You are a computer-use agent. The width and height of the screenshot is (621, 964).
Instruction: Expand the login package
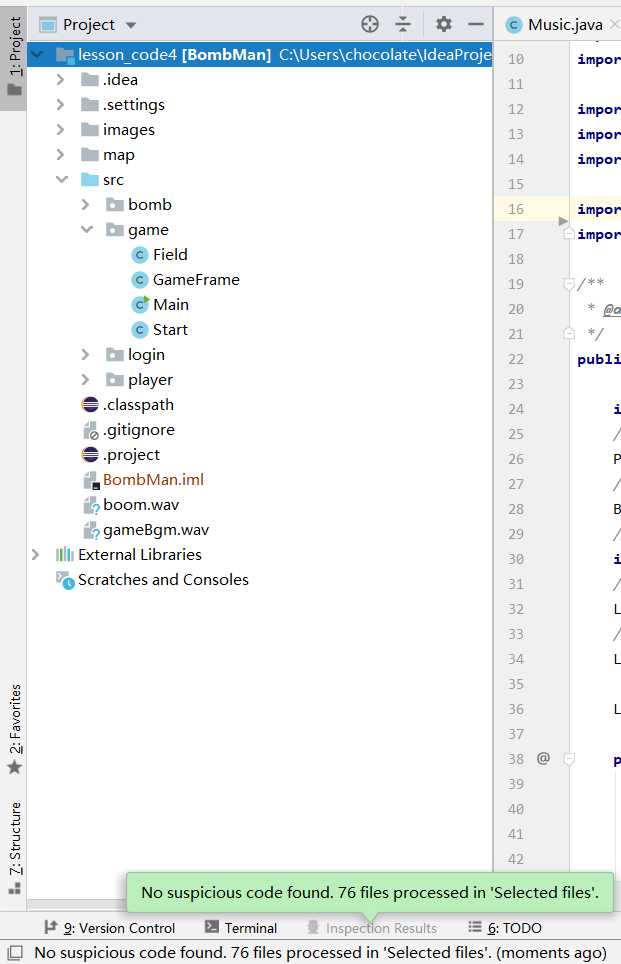(85, 355)
